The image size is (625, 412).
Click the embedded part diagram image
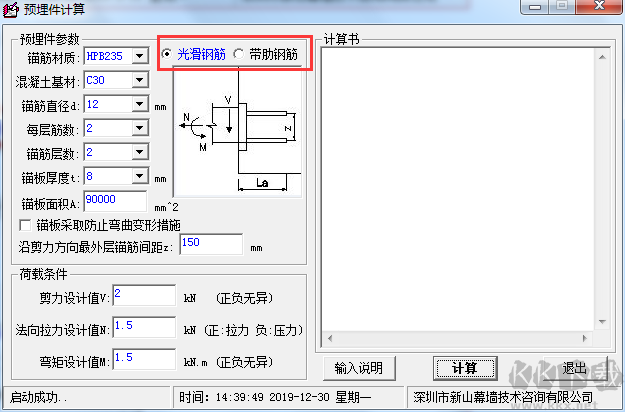pyautogui.click(x=238, y=132)
